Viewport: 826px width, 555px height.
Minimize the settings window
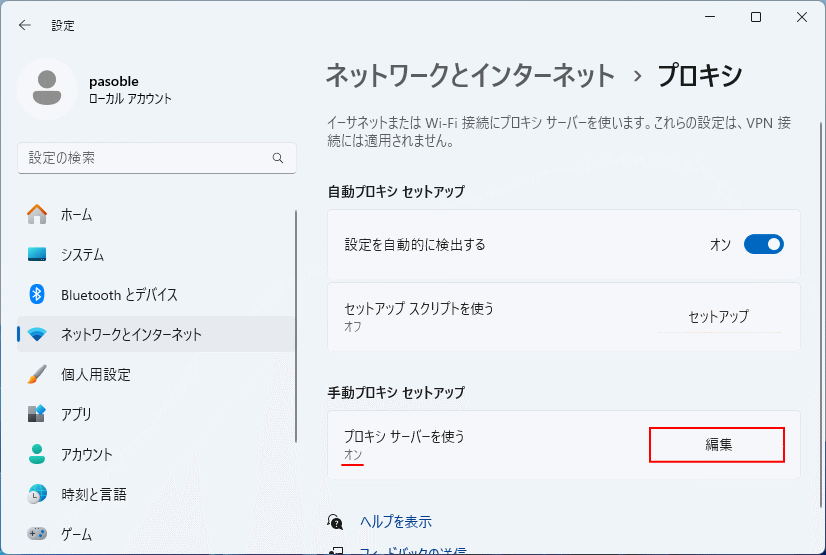710,17
